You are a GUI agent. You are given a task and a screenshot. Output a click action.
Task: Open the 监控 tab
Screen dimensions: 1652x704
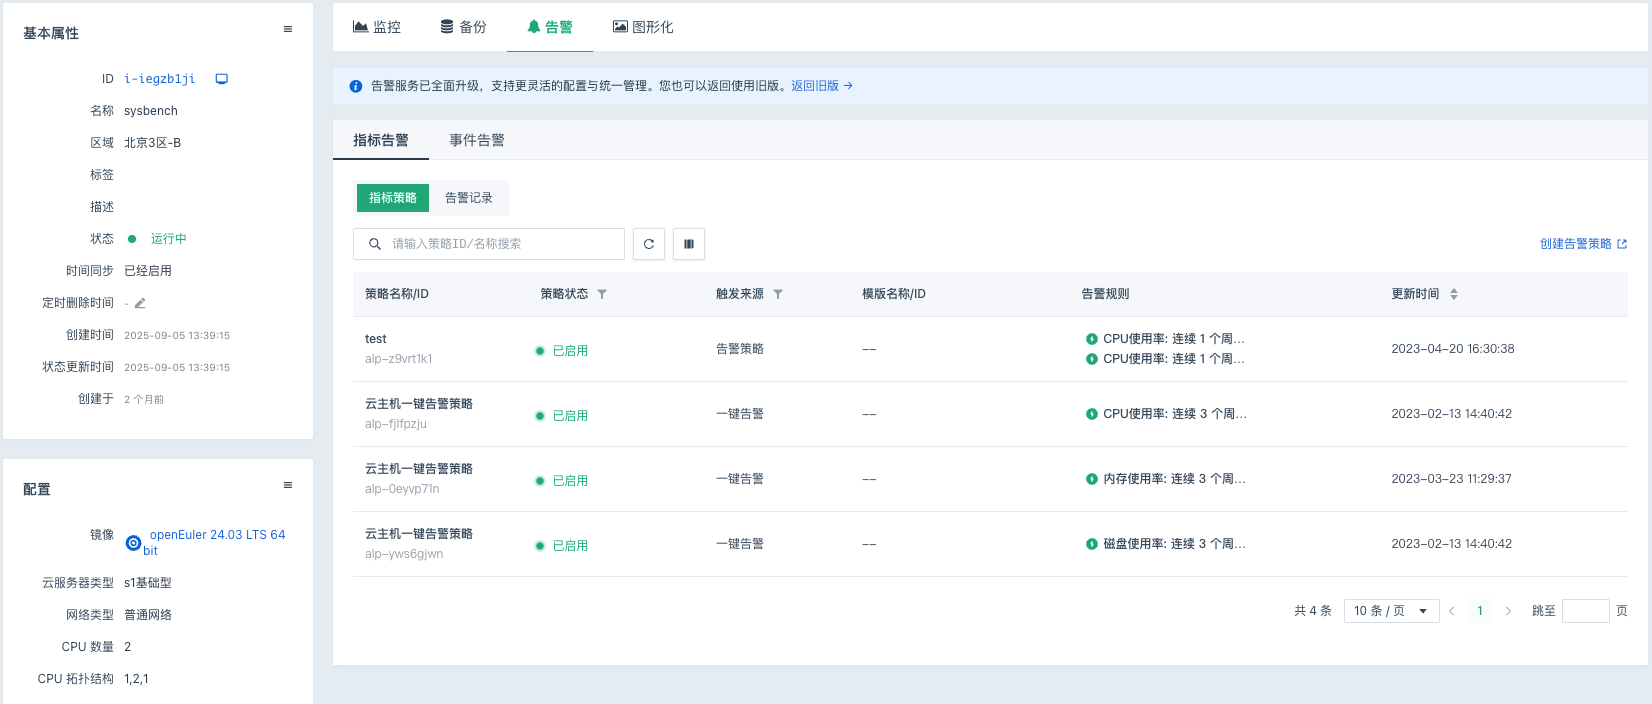pos(377,27)
